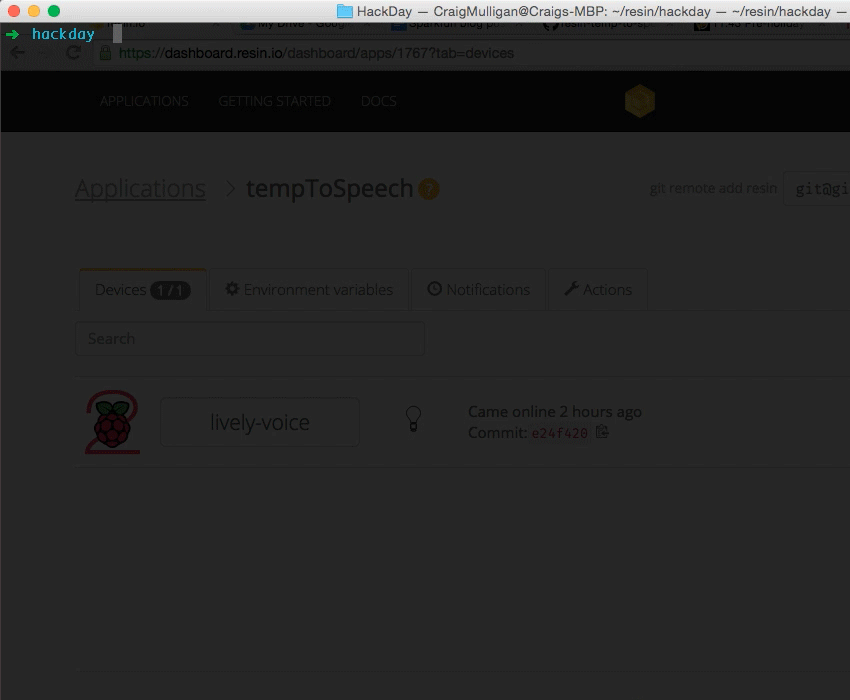Open the lively-voice device
The width and height of the screenshot is (850, 700).
[260, 422]
